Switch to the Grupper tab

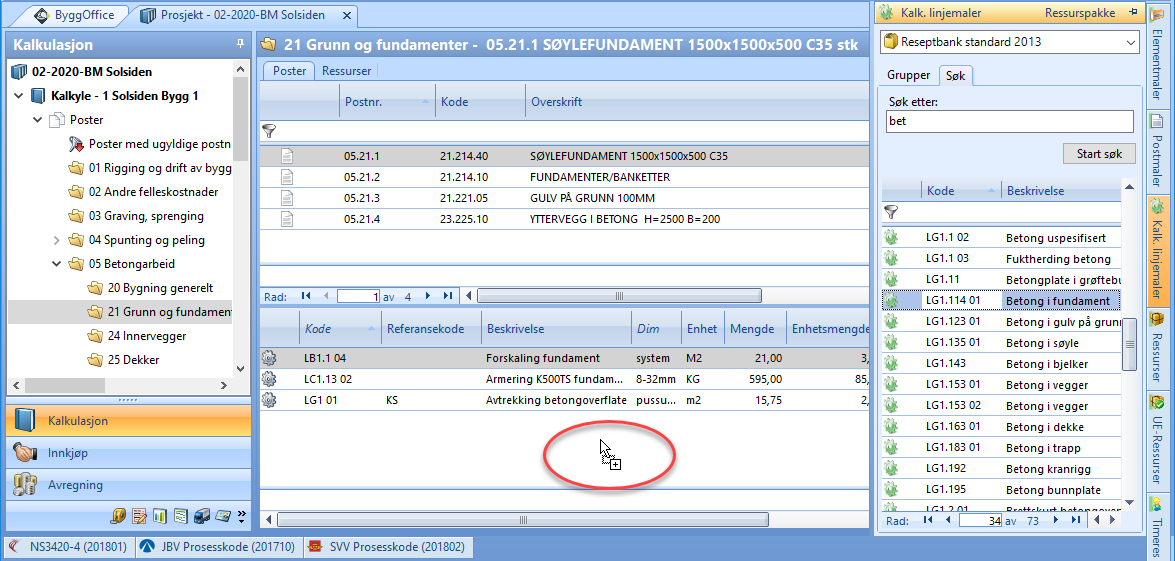(908, 75)
